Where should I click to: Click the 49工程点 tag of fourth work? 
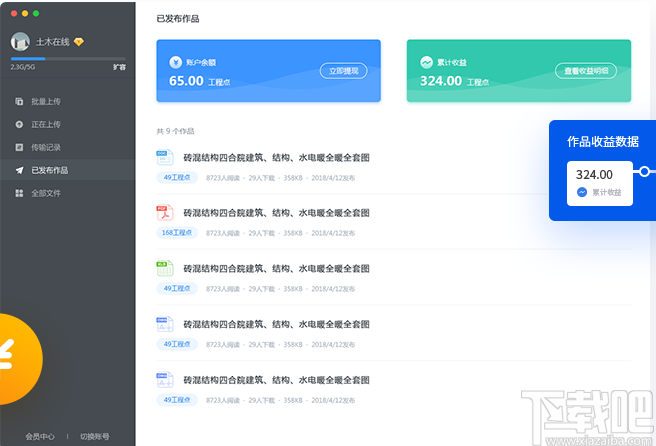177,344
